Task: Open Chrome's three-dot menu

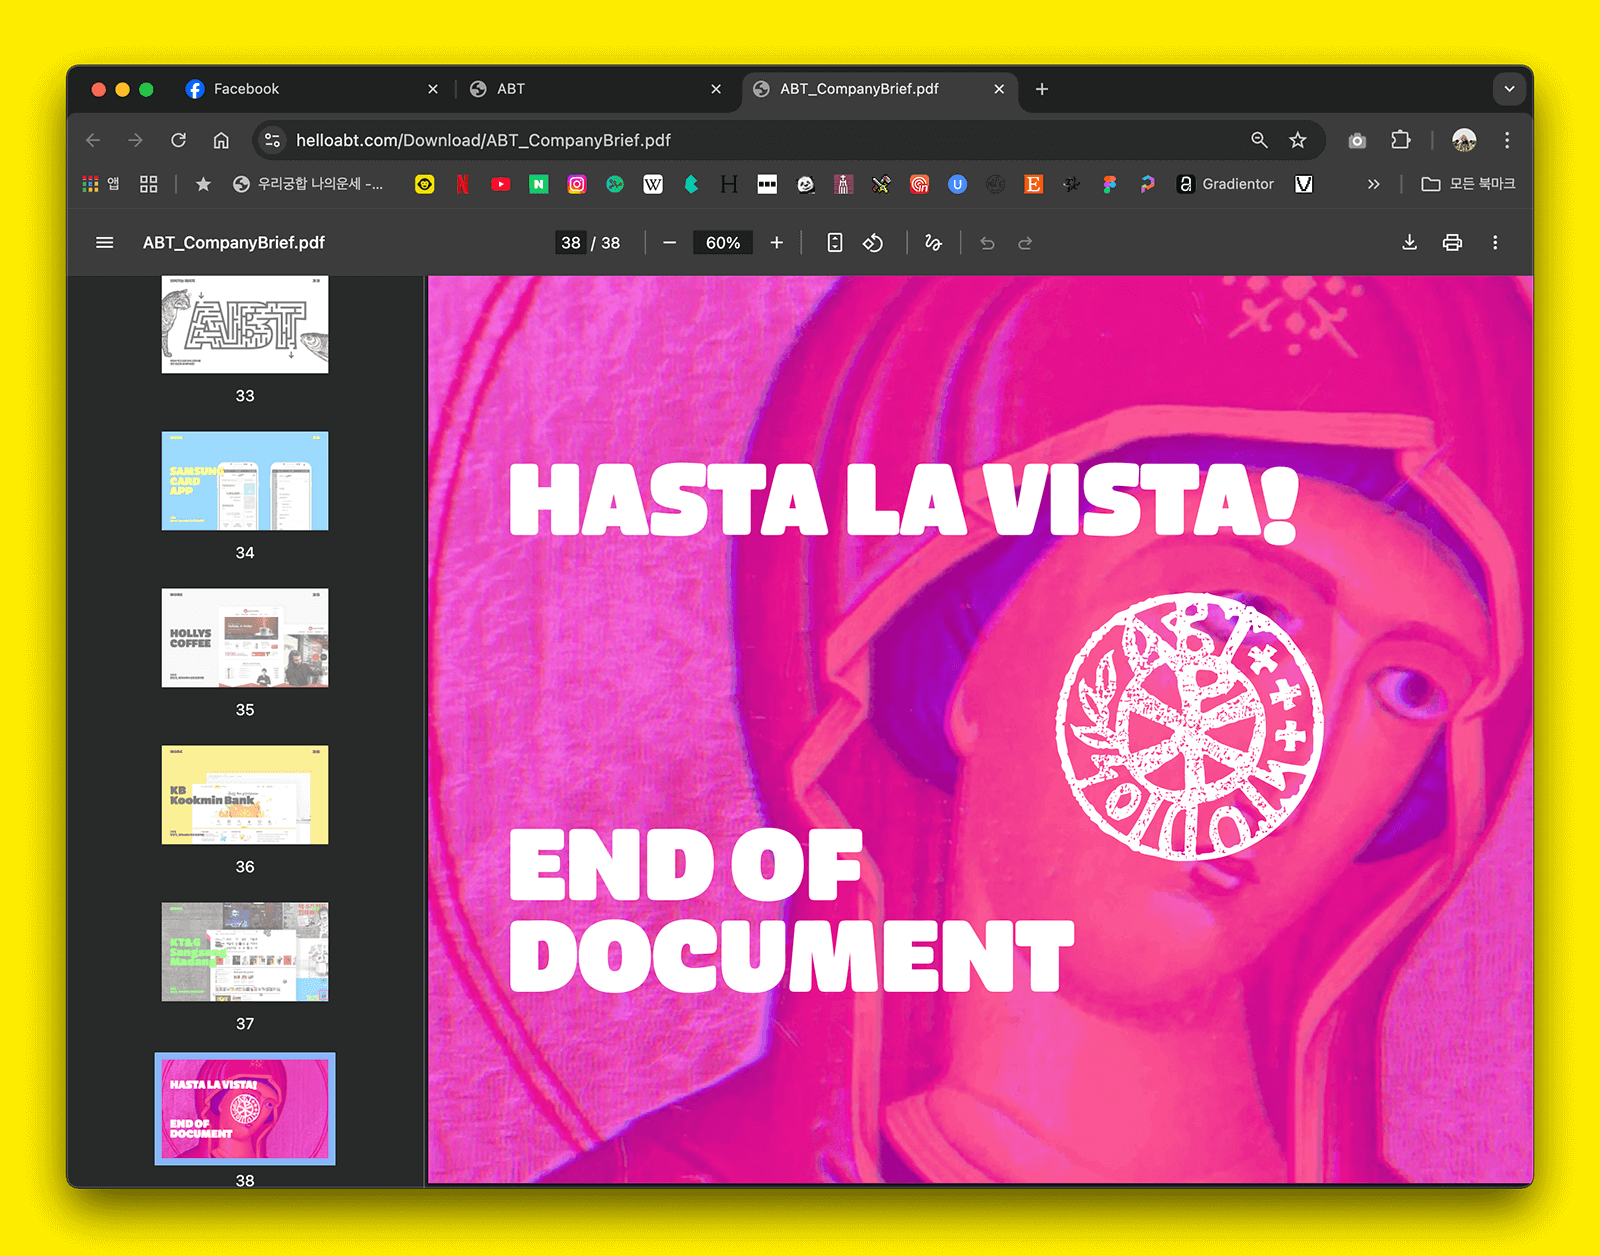Action: tap(1507, 140)
